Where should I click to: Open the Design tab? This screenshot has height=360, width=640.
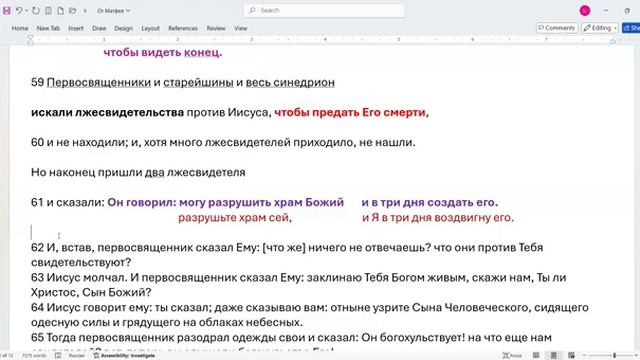[123, 28]
